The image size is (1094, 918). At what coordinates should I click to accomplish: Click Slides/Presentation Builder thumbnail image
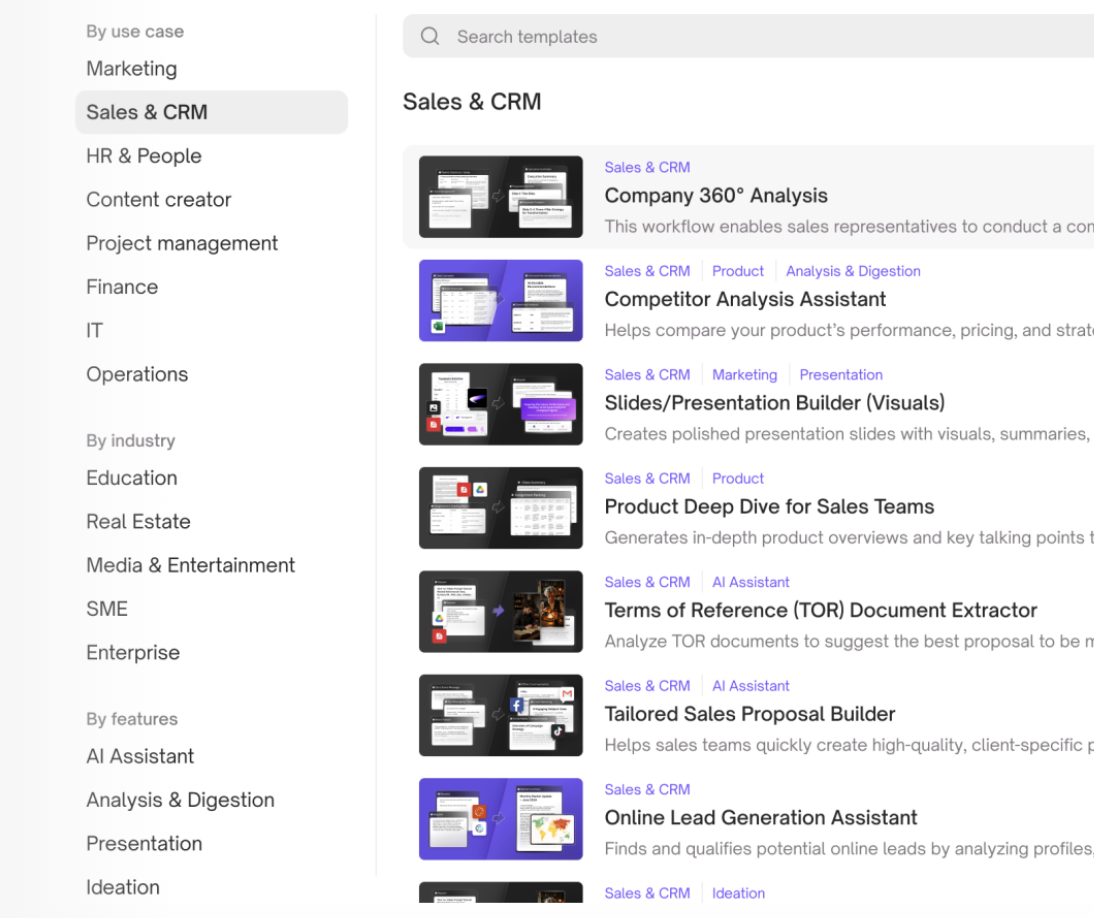pyautogui.click(x=500, y=404)
